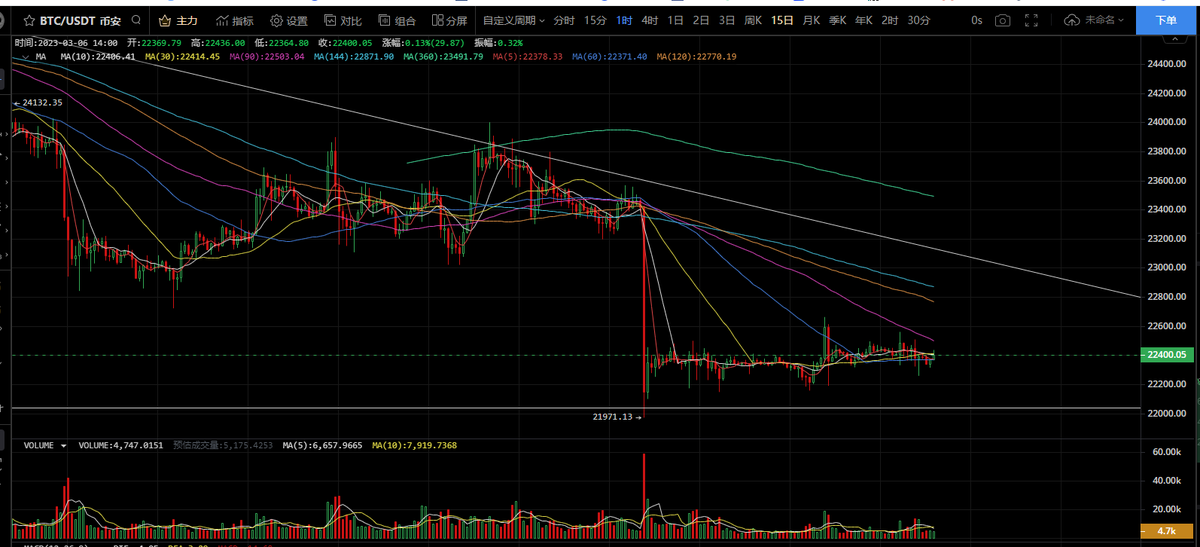
Task: Click the 0s countdown timer
Action: coord(976,20)
